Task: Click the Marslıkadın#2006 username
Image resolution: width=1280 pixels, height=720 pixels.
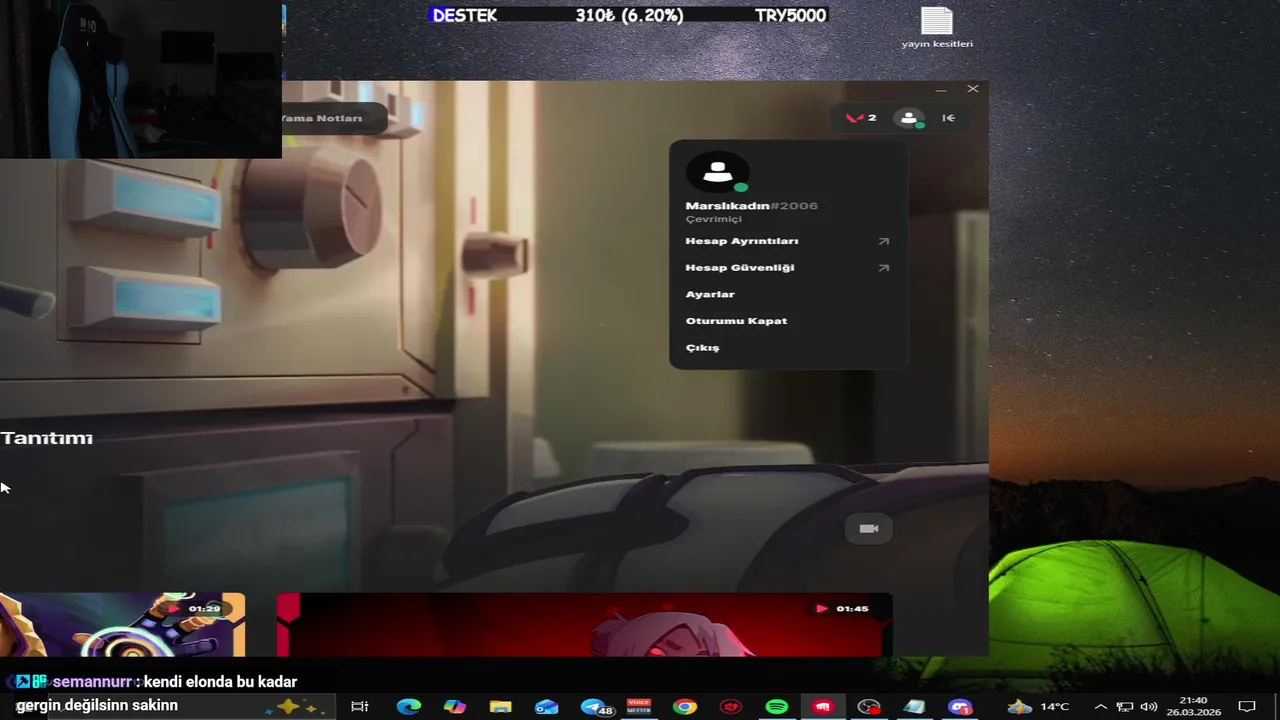Action: [x=751, y=206]
